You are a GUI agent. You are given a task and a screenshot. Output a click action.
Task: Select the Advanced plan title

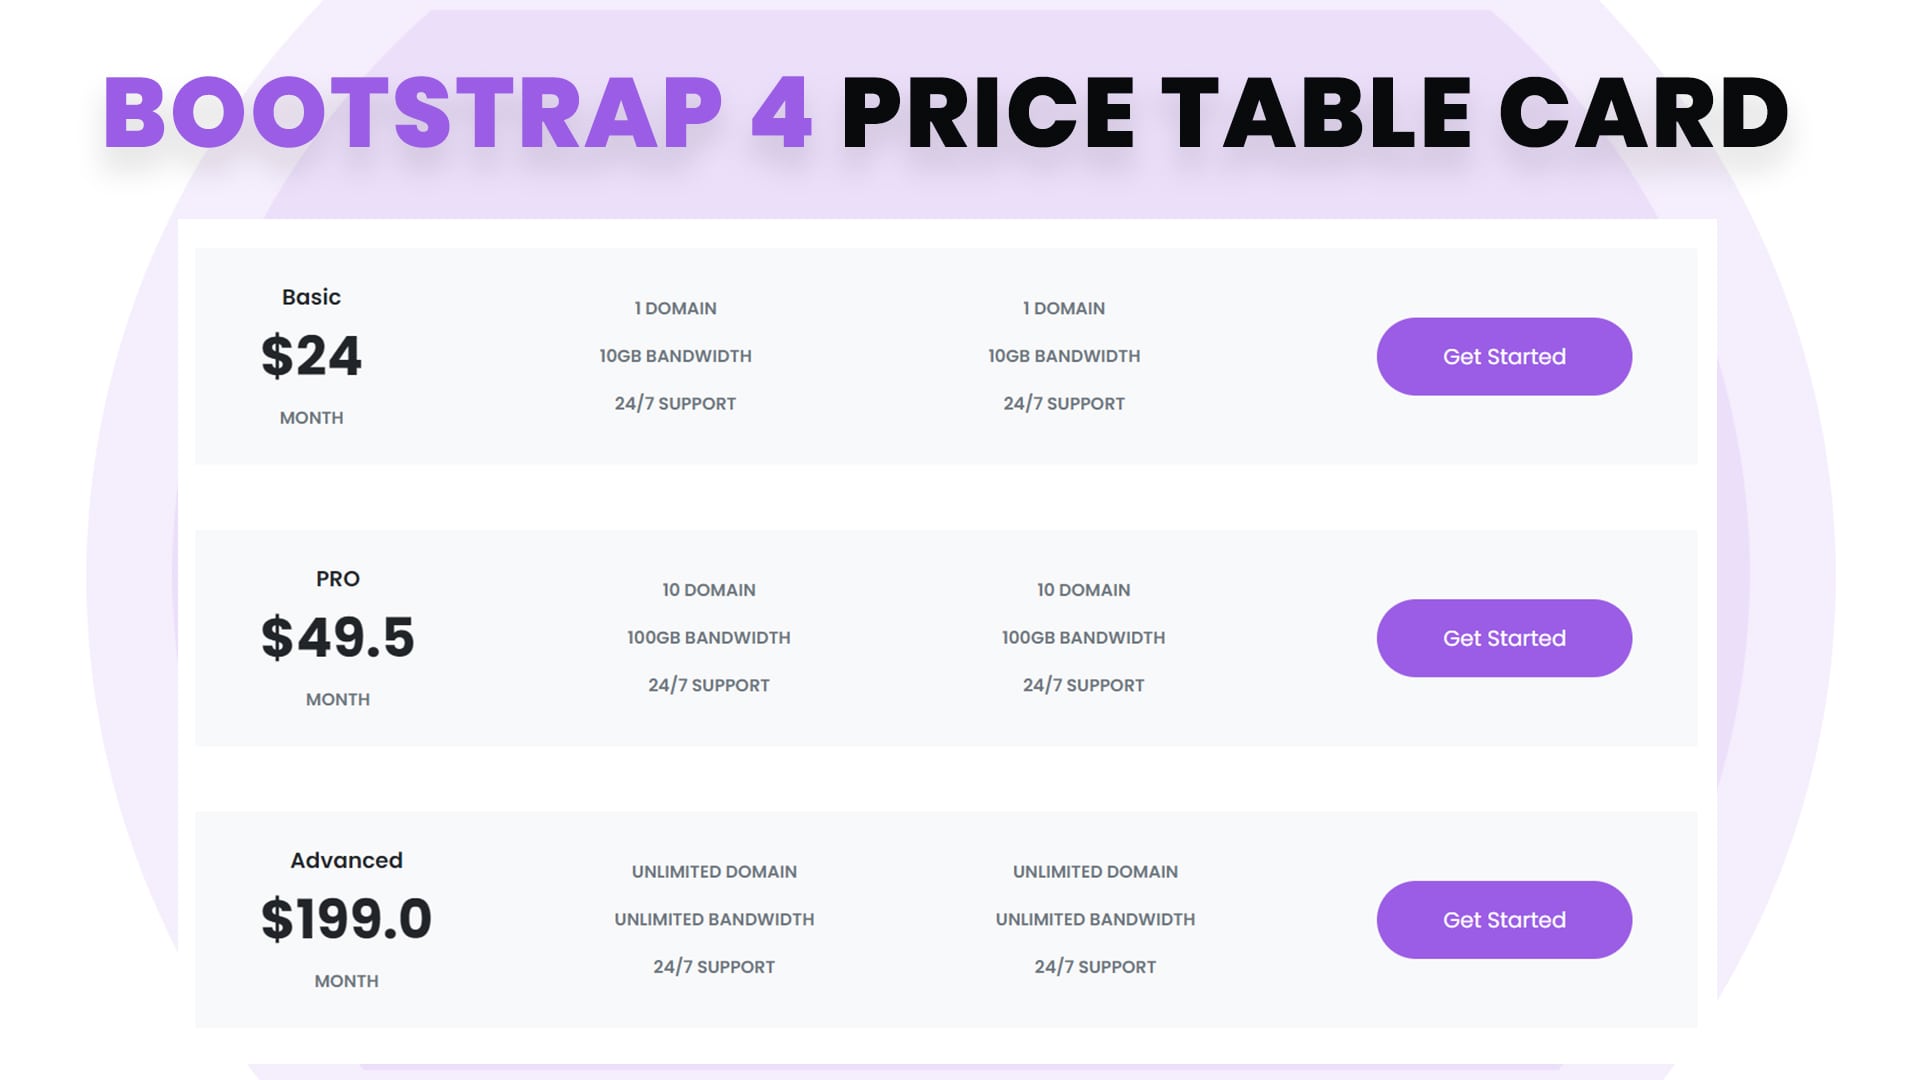(x=345, y=859)
